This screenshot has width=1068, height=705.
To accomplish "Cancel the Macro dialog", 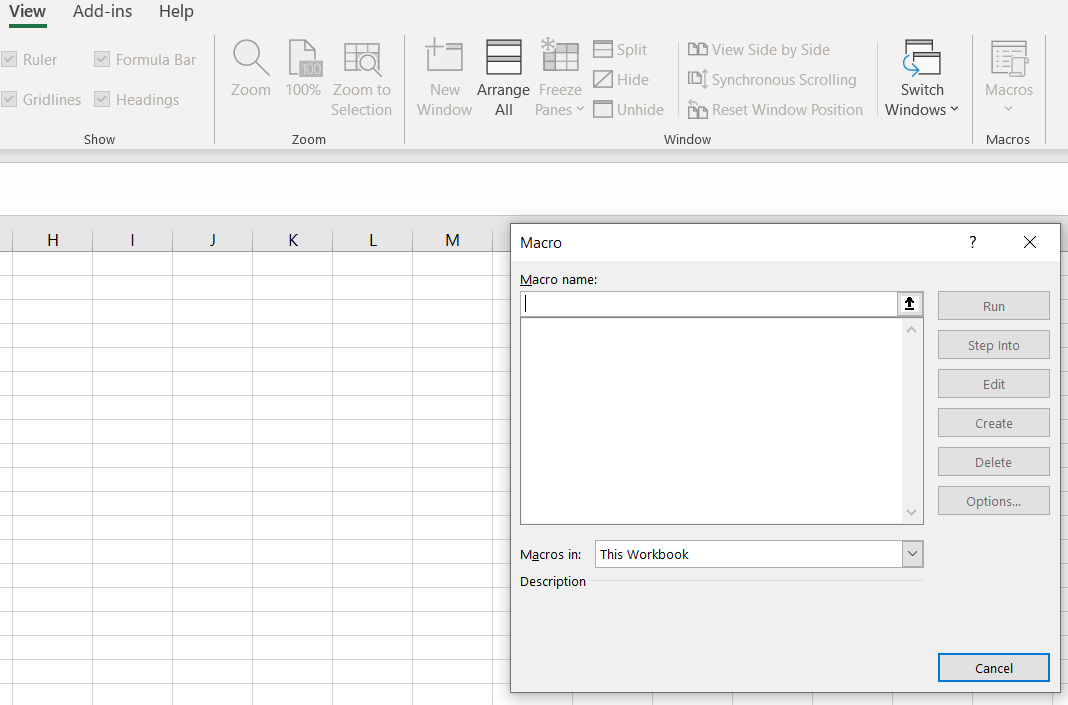I will pyautogui.click(x=993, y=668).
